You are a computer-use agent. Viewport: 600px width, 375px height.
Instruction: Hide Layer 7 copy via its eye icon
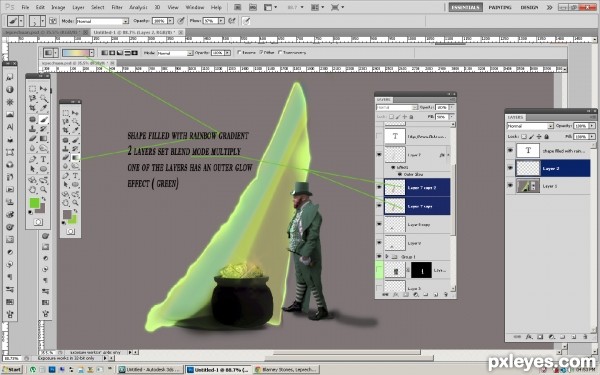pyautogui.click(x=379, y=206)
